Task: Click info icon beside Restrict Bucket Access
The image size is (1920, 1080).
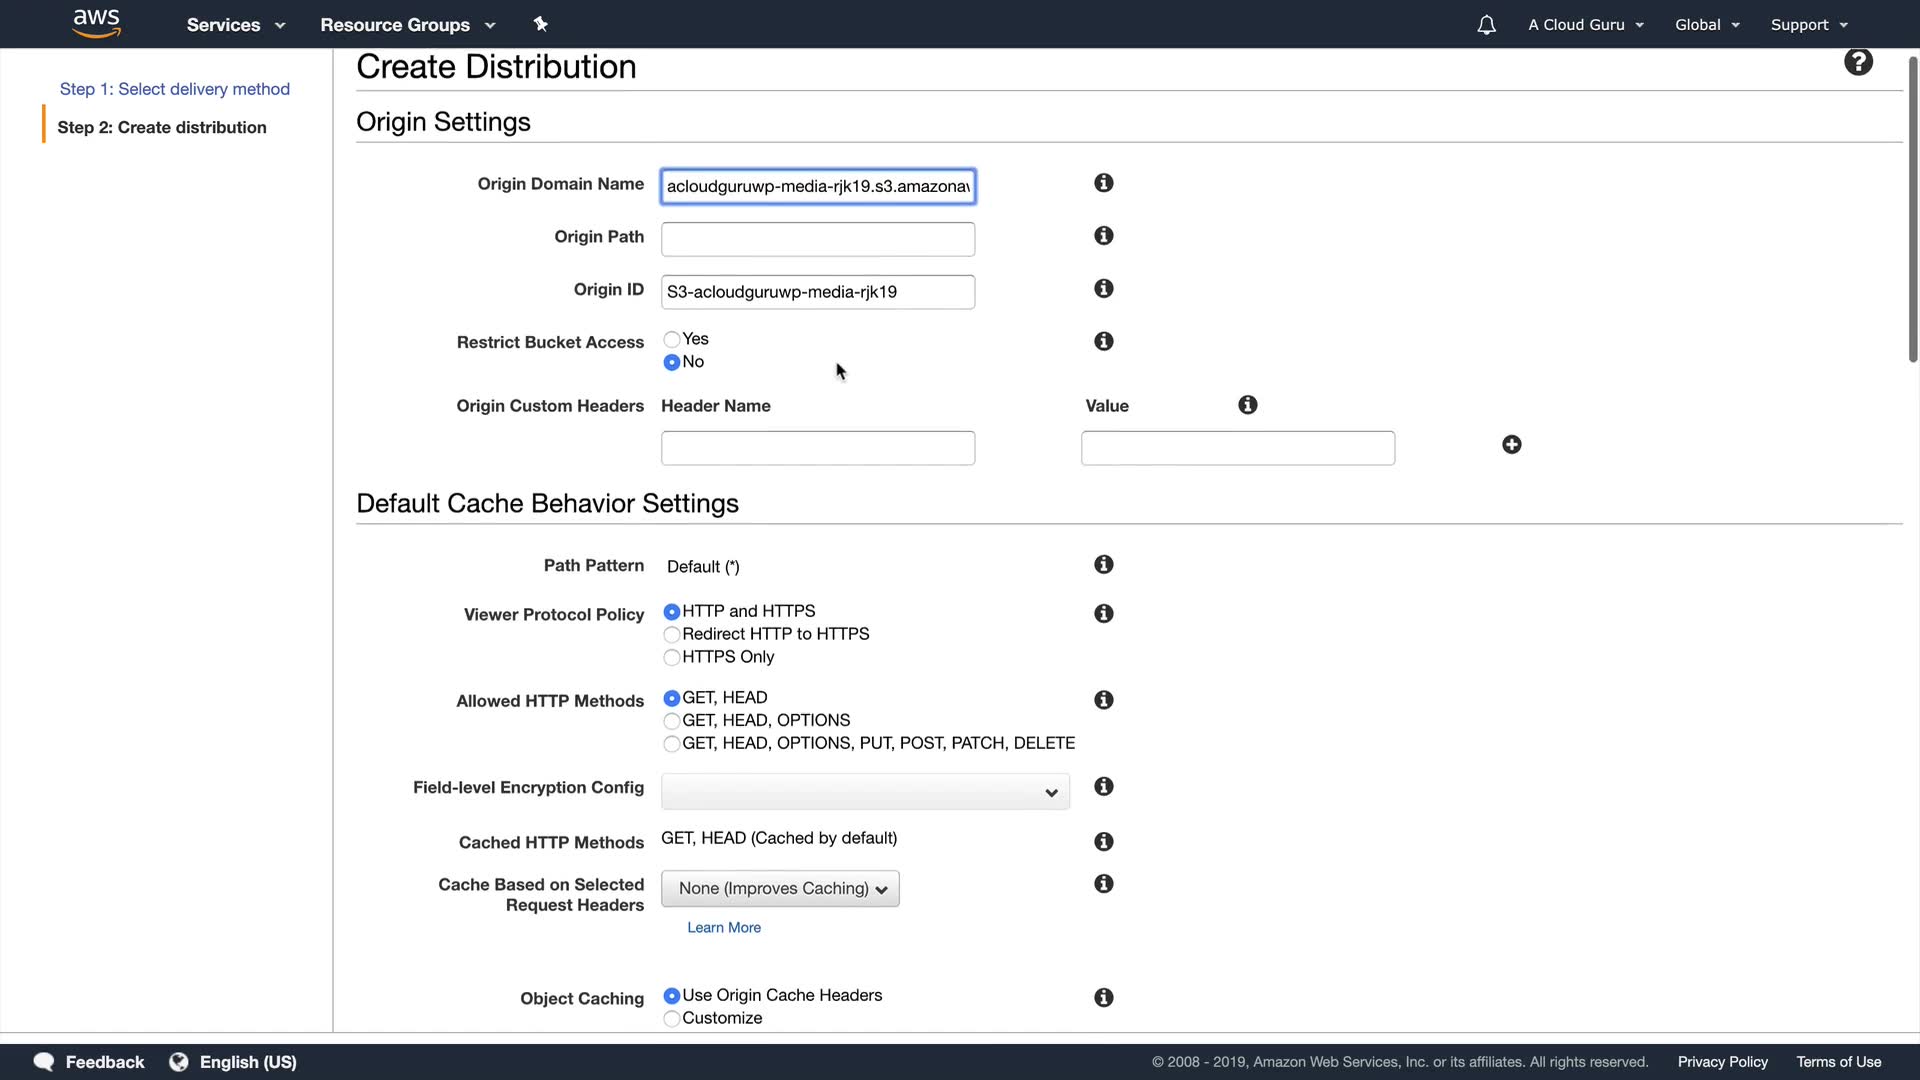Action: pos(1103,342)
